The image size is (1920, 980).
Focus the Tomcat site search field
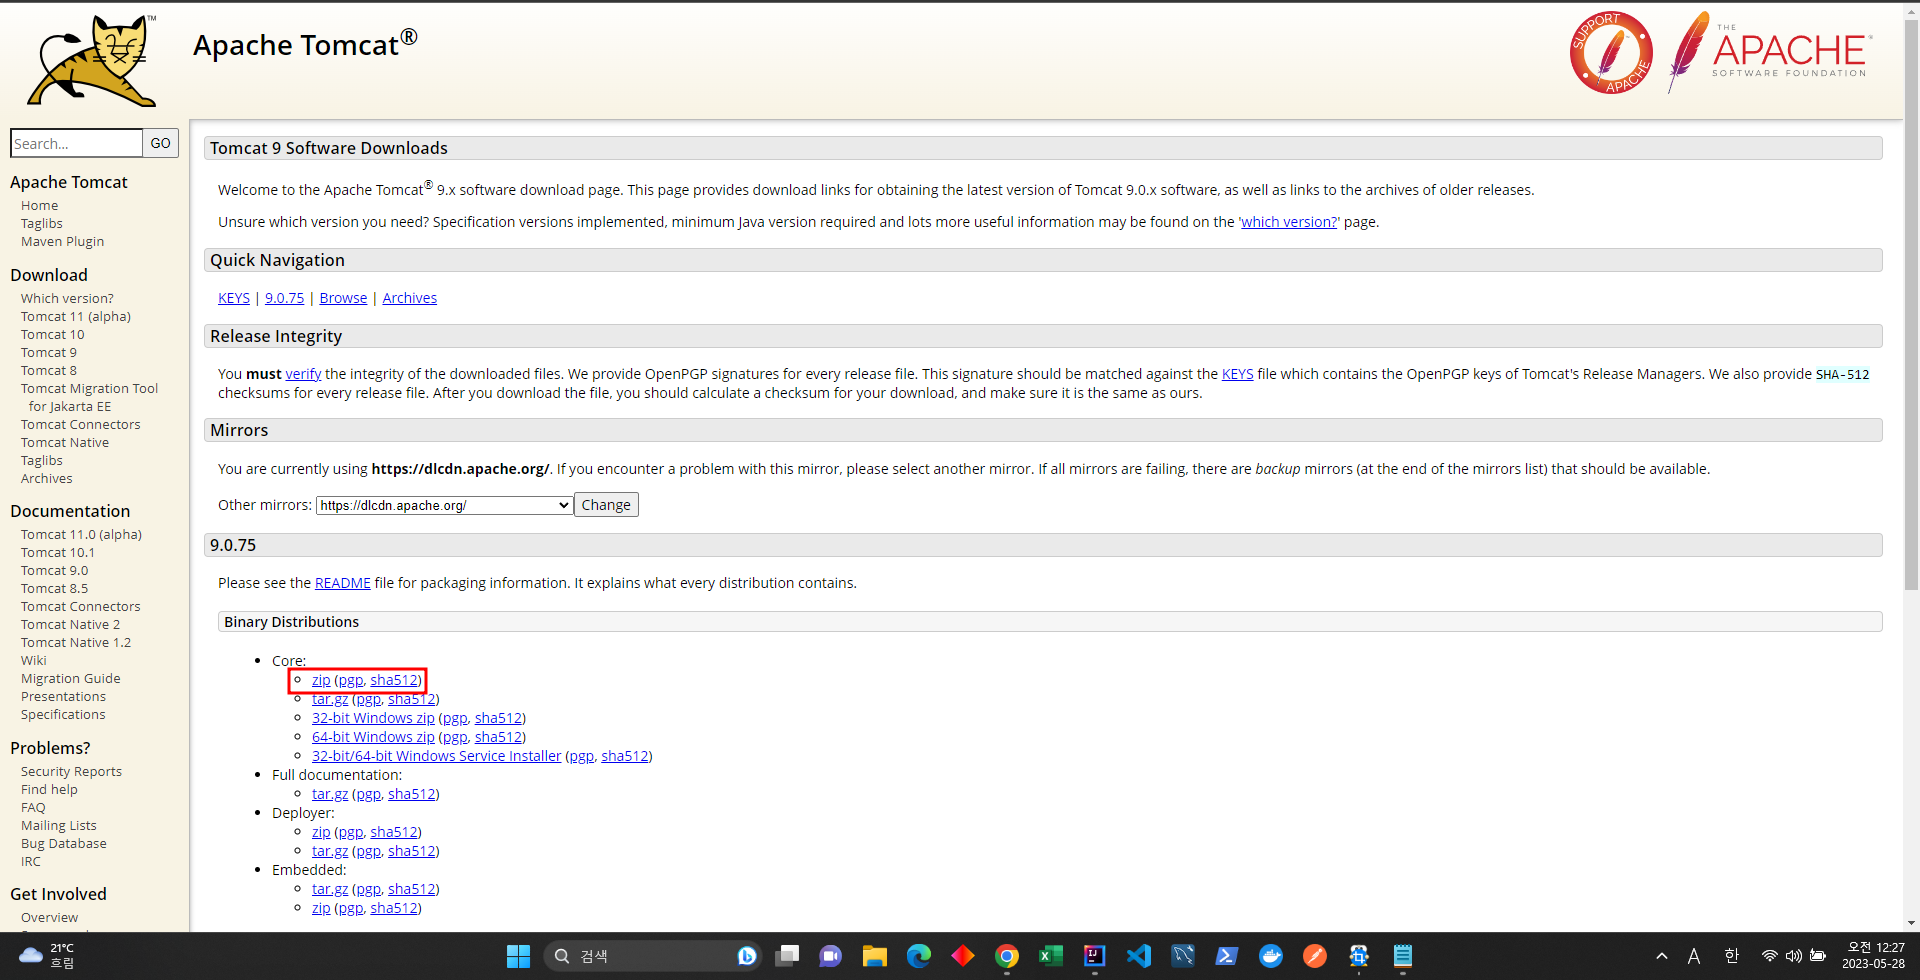click(76, 143)
